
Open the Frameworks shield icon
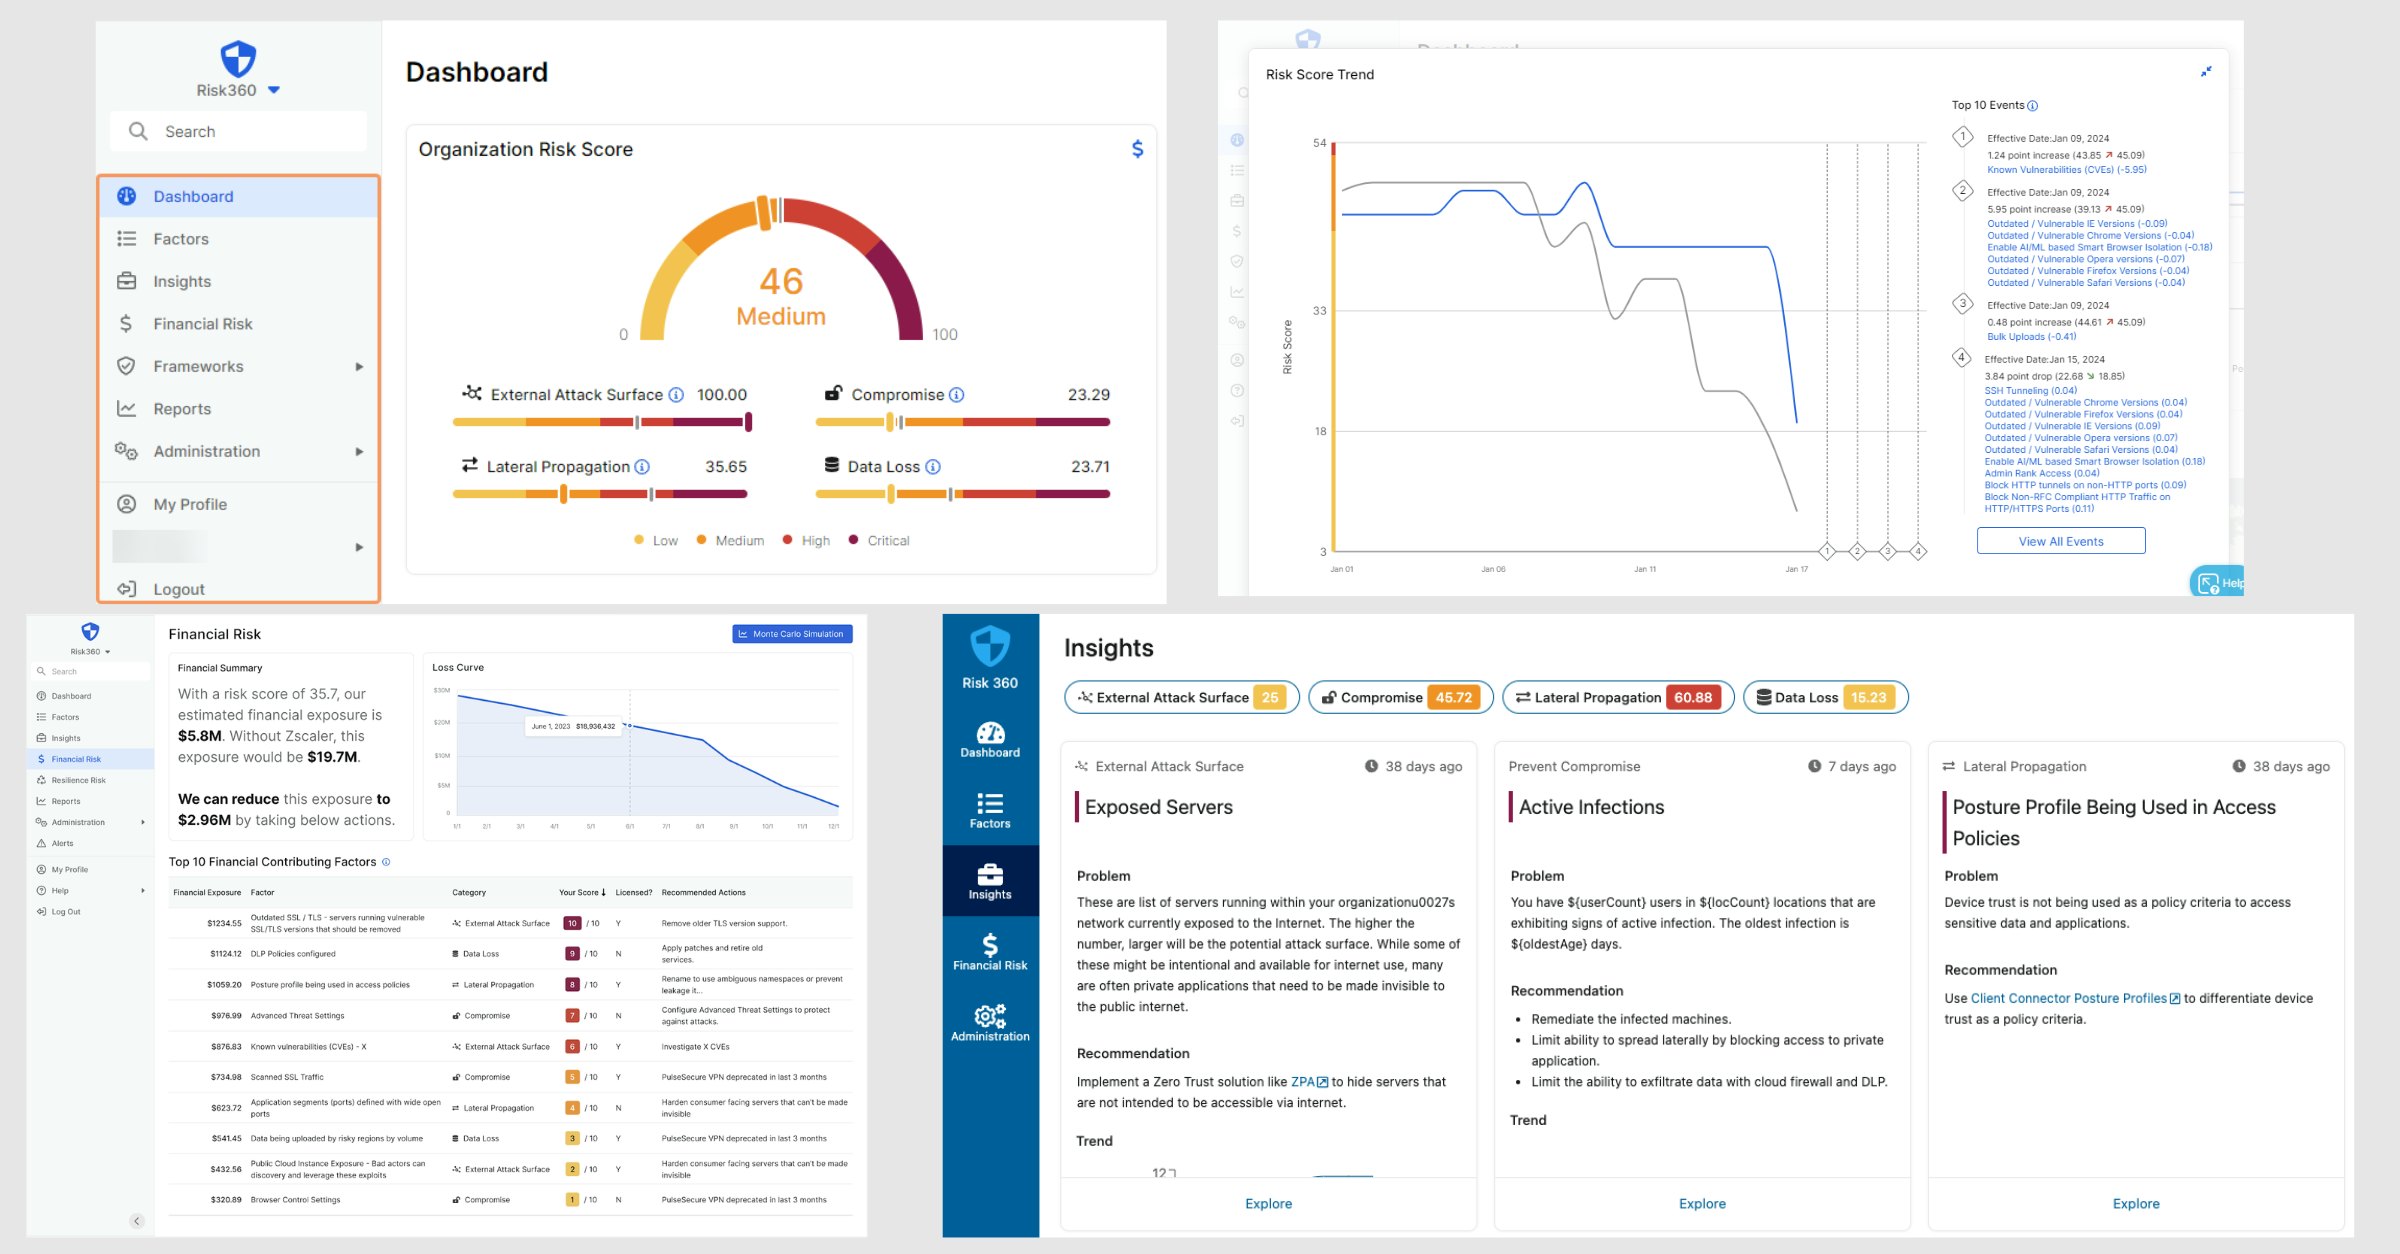tap(127, 366)
